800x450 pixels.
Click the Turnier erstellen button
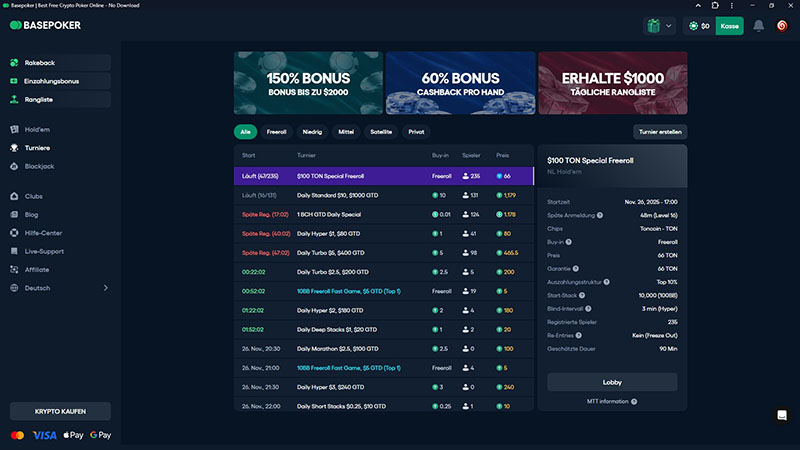click(660, 131)
